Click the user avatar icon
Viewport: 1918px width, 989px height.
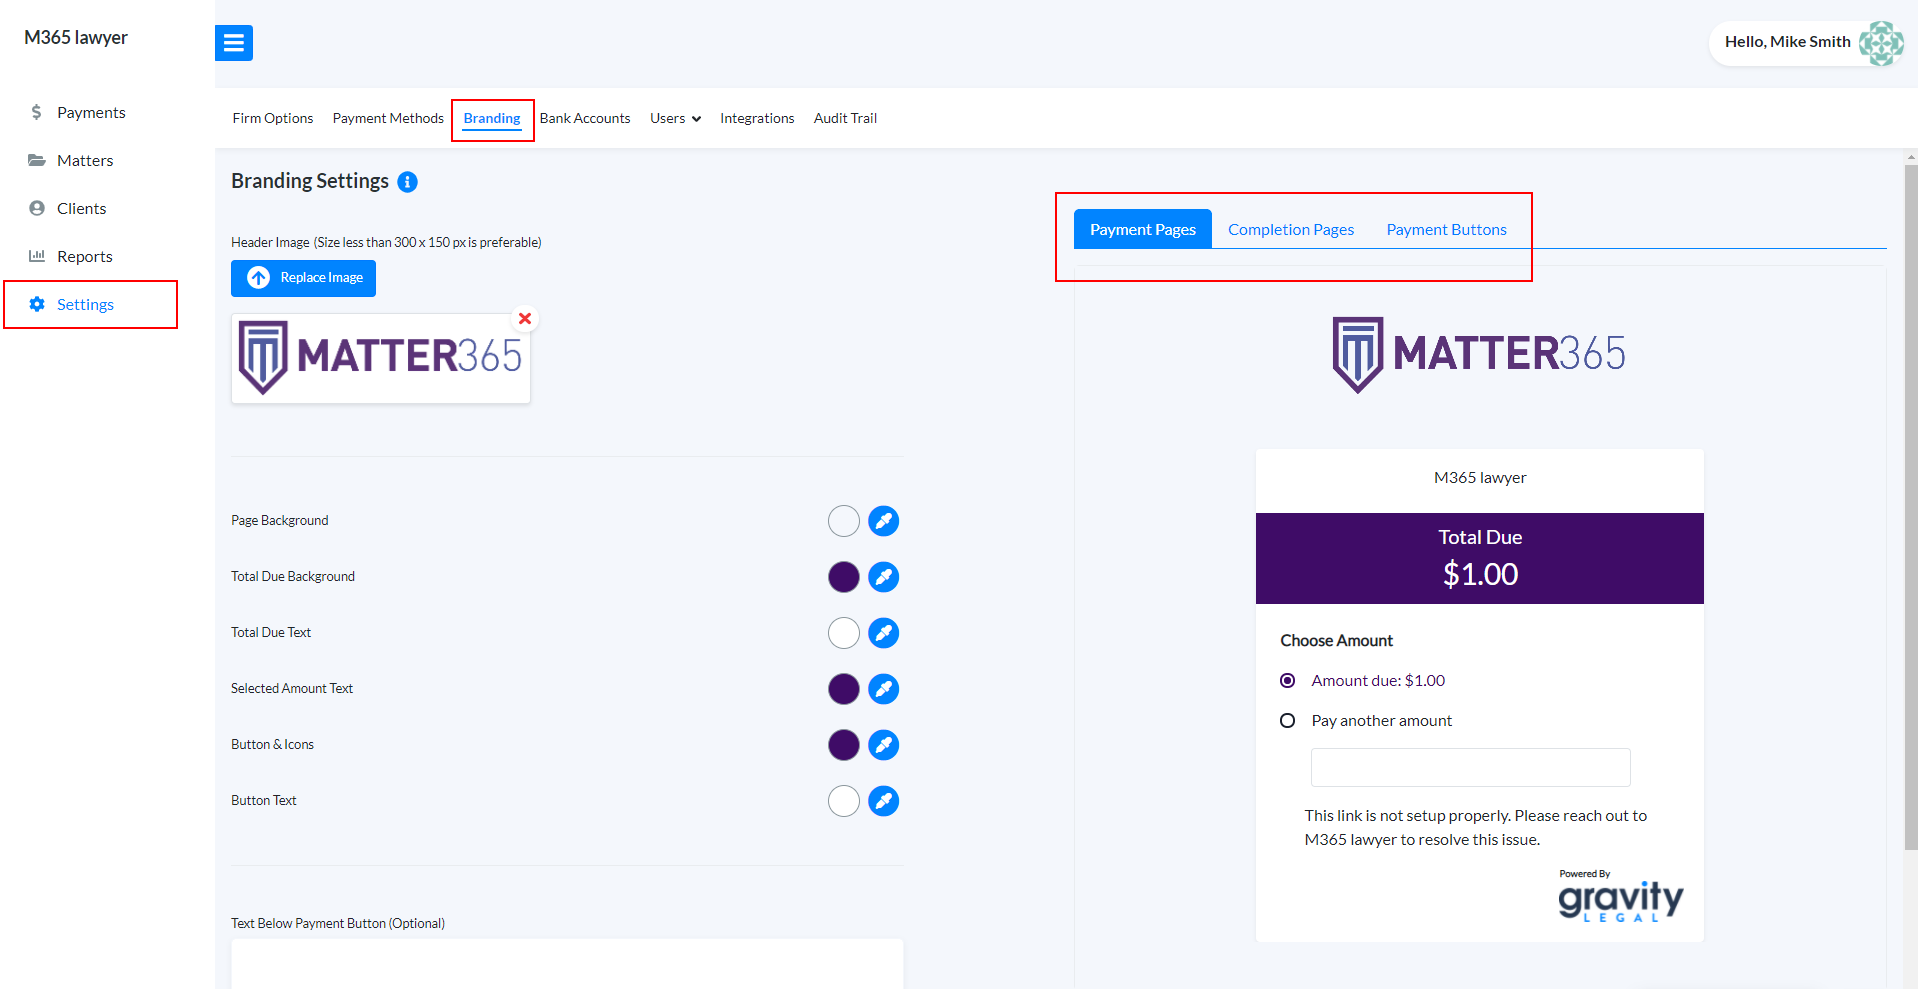click(1881, 43)
